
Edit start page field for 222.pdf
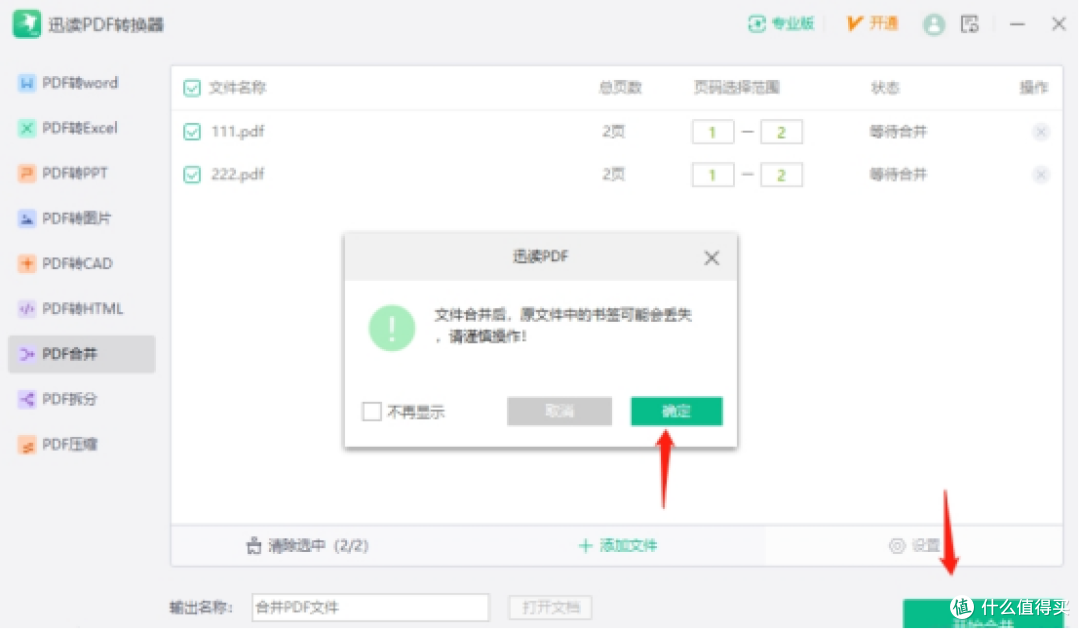(713, 175)
